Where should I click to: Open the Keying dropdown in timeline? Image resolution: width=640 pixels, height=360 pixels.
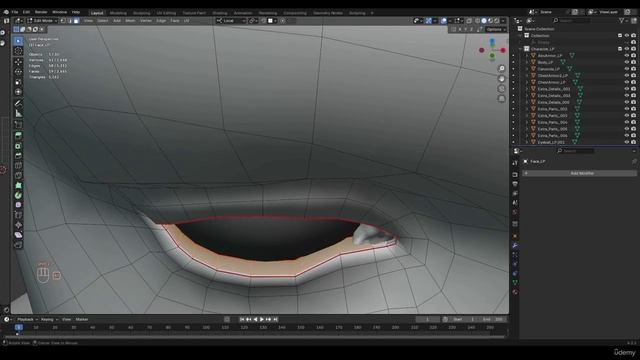49,320
